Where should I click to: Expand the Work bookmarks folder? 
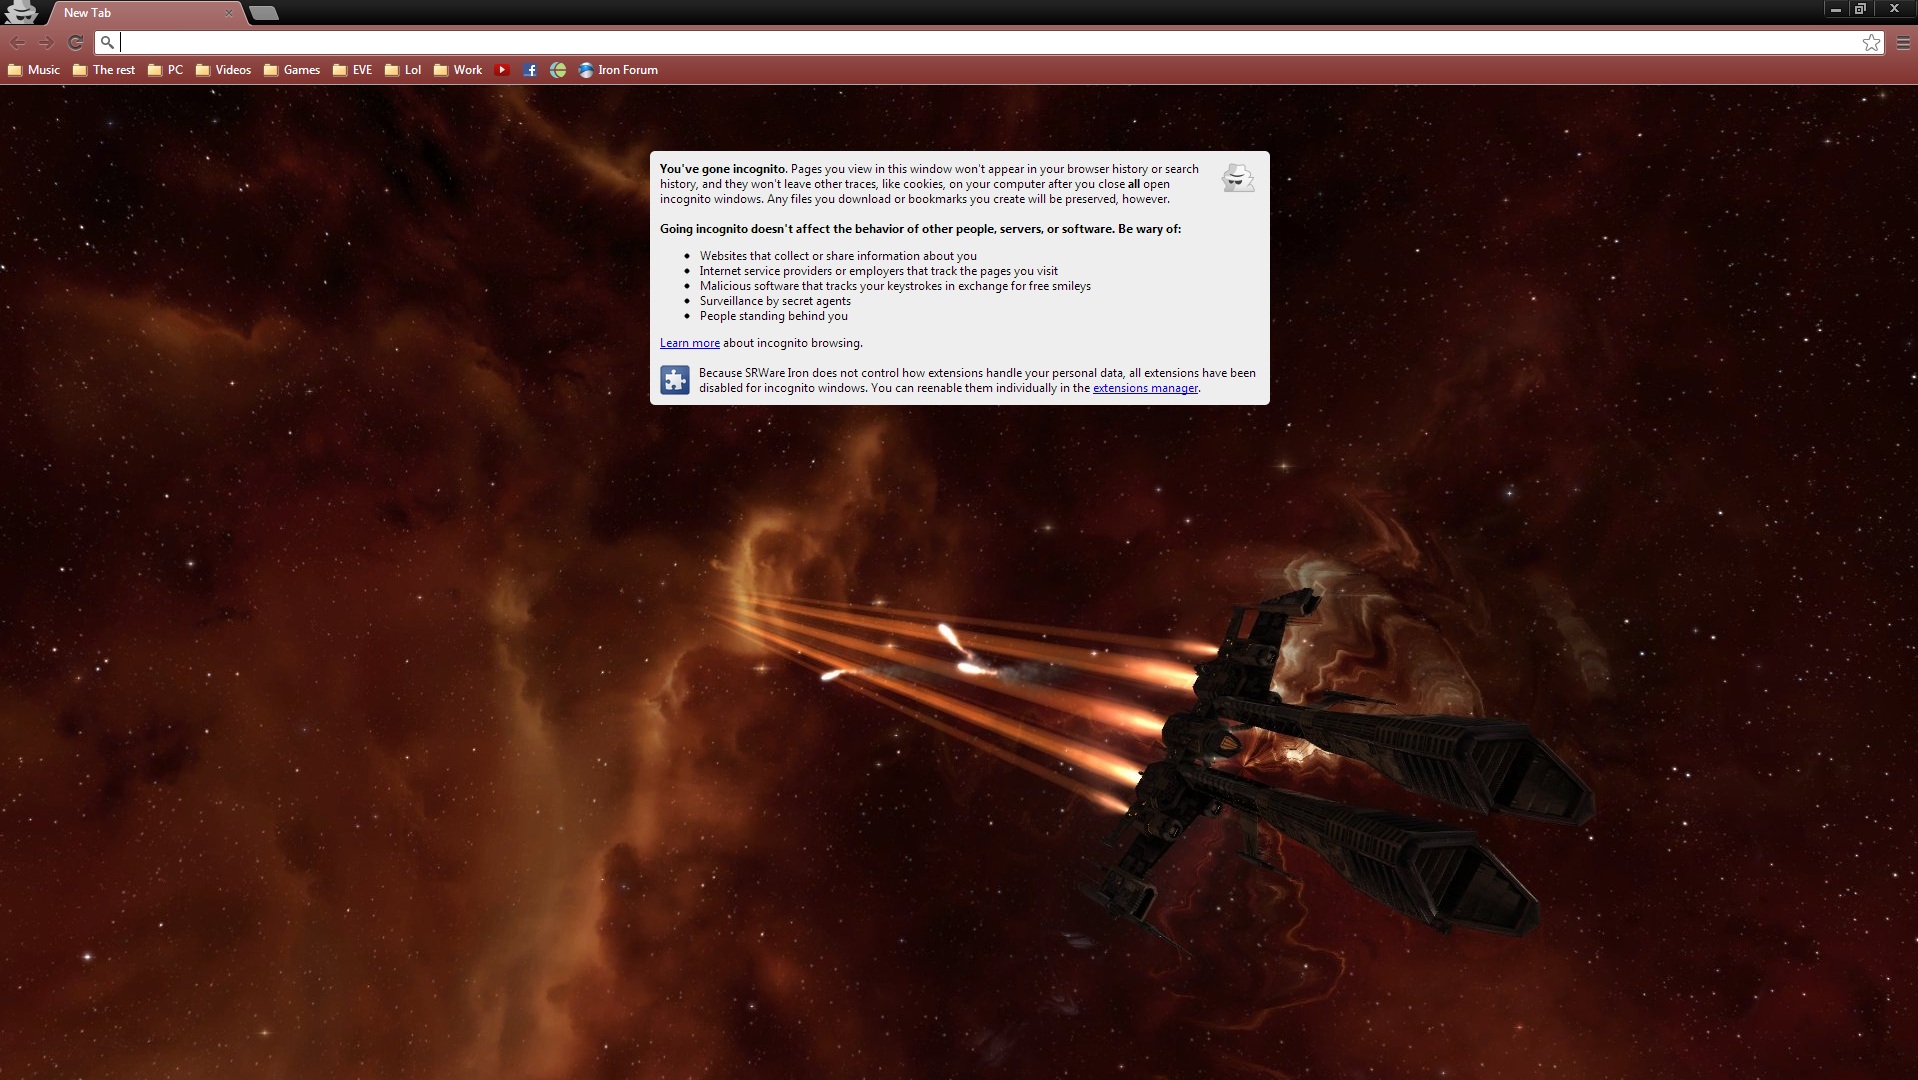click(458, 70)
